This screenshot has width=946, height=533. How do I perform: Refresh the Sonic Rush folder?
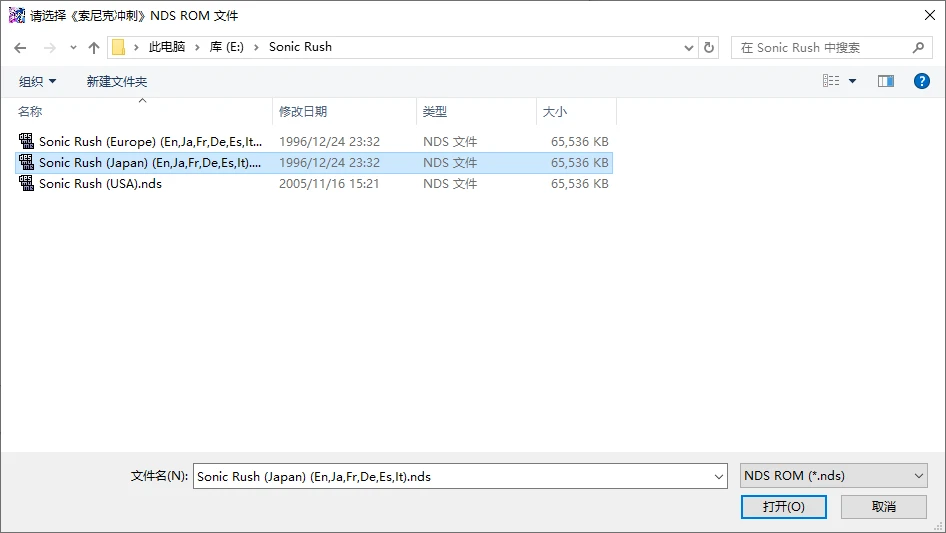pos(709,48)
